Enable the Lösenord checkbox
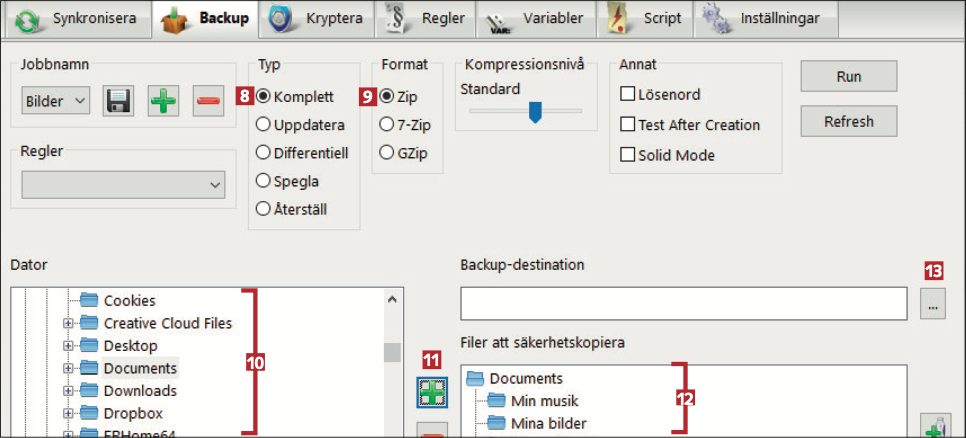This screenshot has width=966, height=438. point(629,95)
